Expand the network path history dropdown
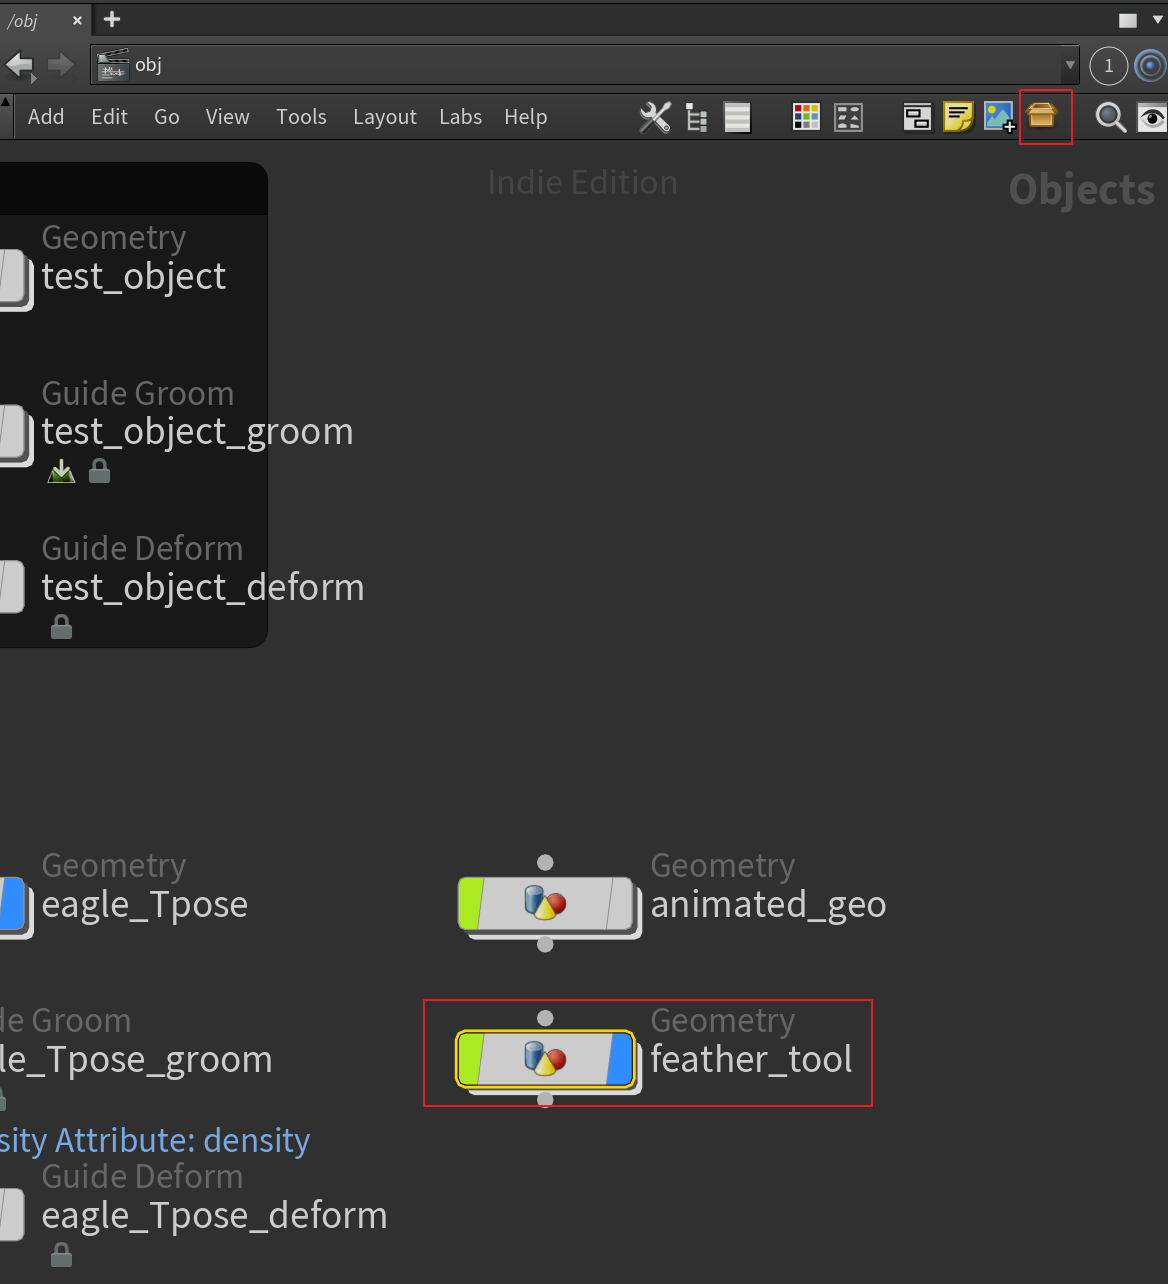The width and height of the screenshot is (1168, 1284). pyautogui.click(x=1070, y=65)
